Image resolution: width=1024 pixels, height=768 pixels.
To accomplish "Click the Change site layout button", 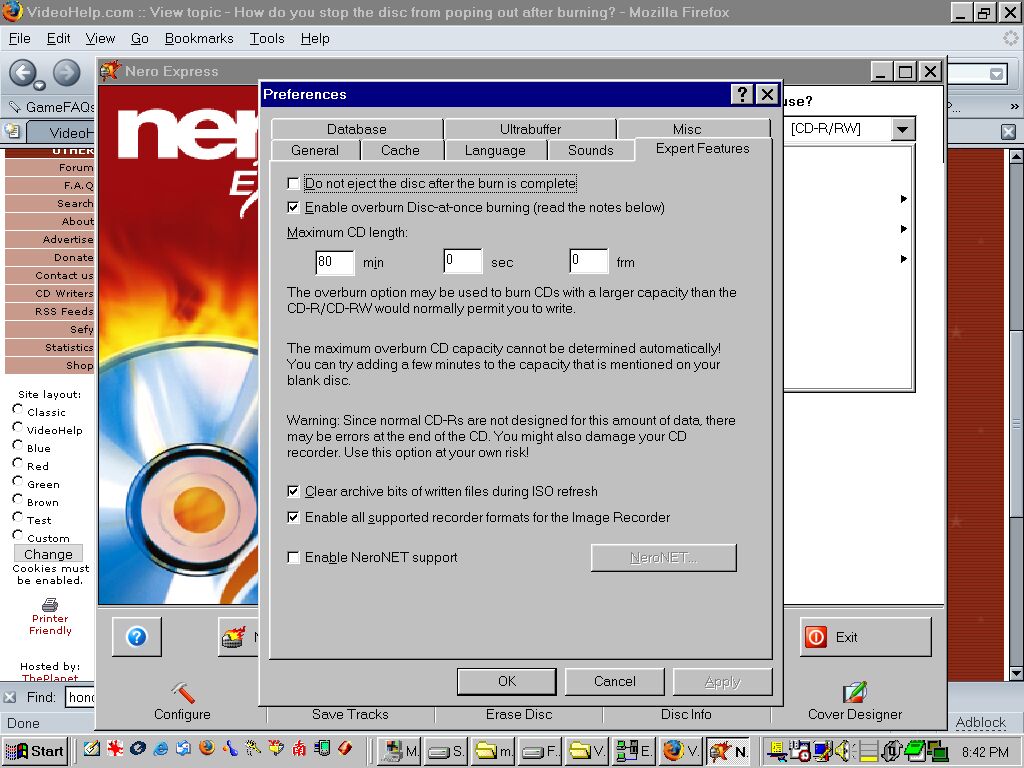I will coord(48,554).
